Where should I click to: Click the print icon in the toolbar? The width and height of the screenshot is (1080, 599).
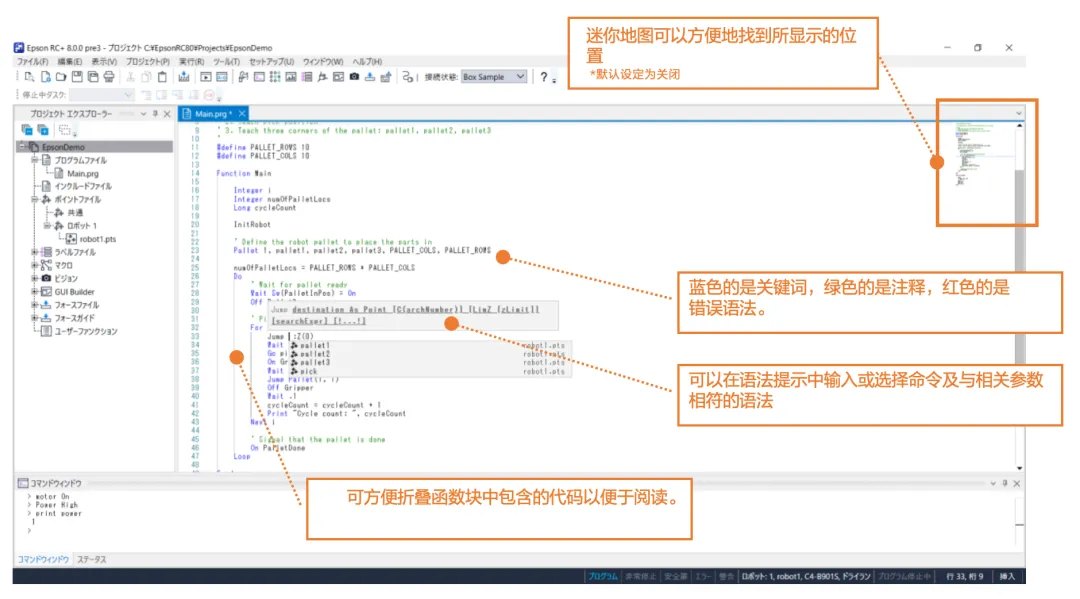pyautogui.click(x=109, y=77)
